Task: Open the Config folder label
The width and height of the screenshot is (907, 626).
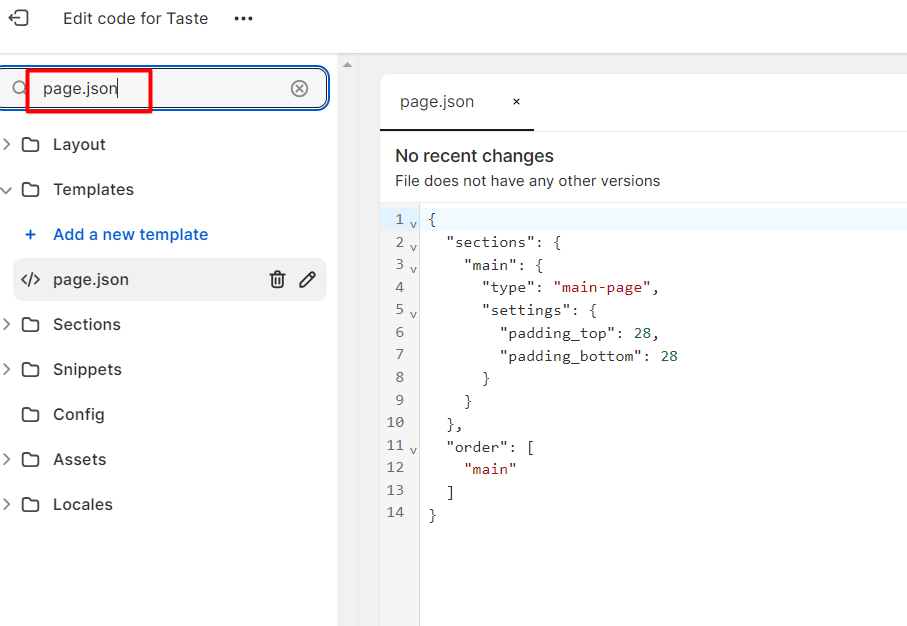Action: pyautogui.click(x=79, y=414)
